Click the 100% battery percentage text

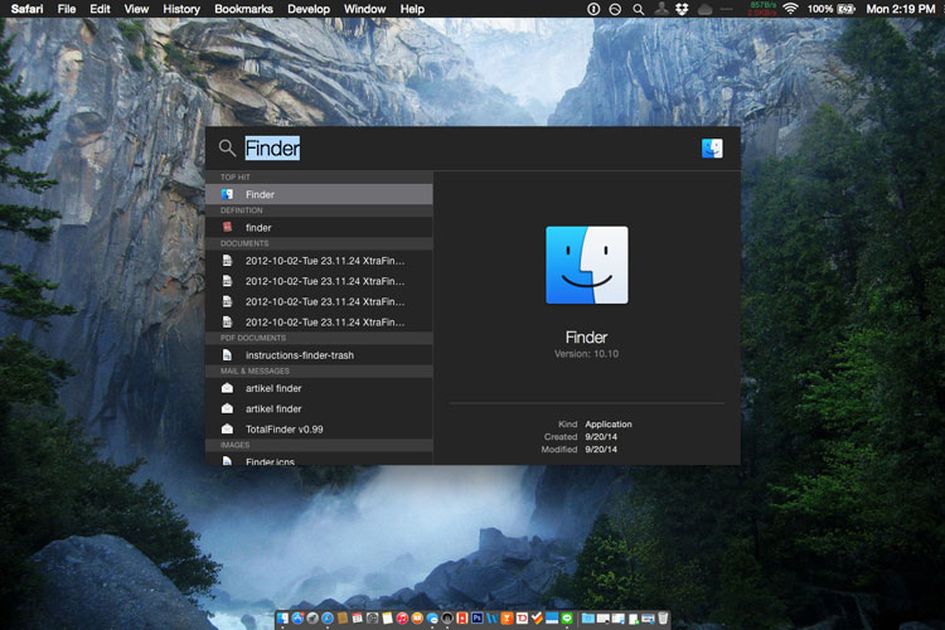pos(820,9)
